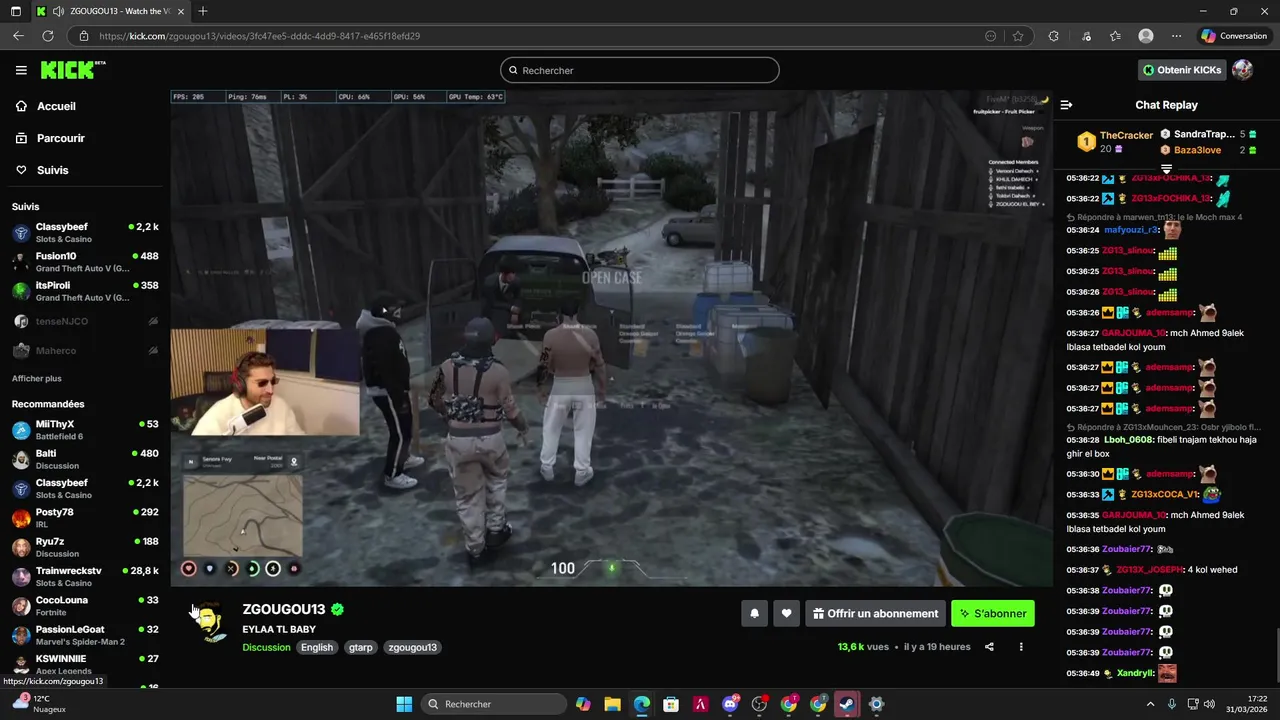The width and height of the screenshot is (1280, 720).
Task: Click chat username Xandryll
Action: [1135, 674]
